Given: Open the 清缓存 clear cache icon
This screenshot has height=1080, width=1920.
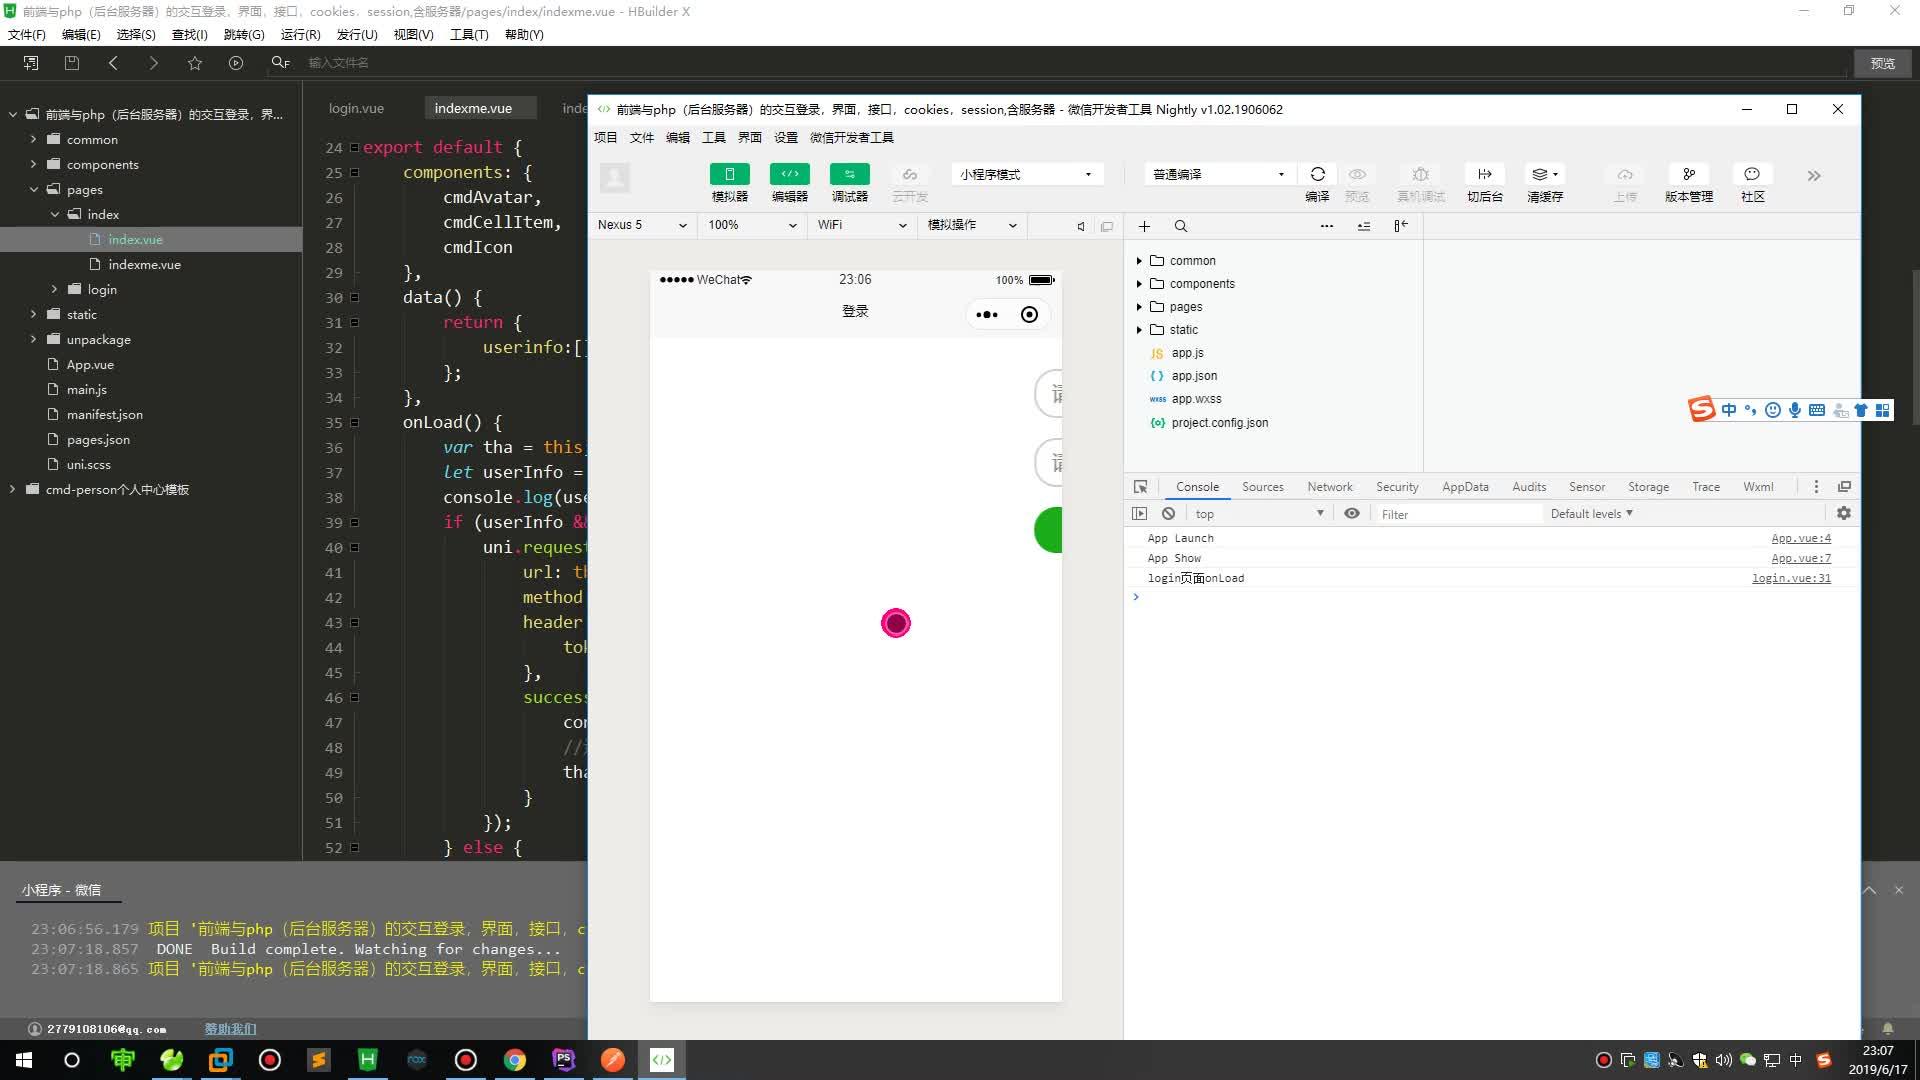Looking at the screenshot, I should click(1541, 174).
